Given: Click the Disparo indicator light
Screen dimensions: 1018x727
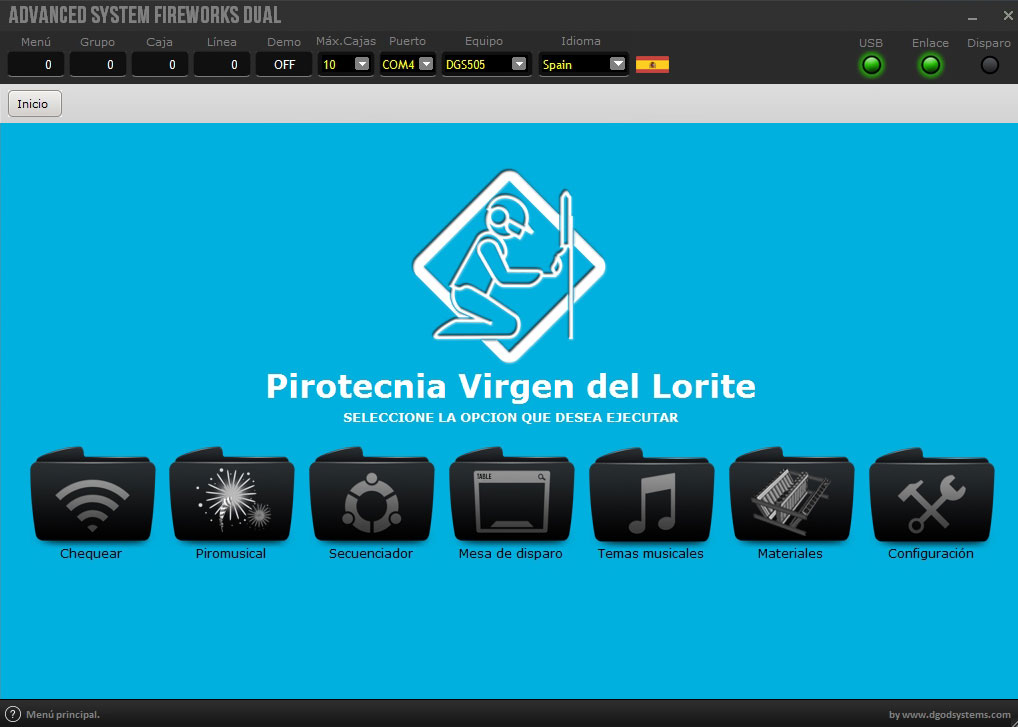Looking at the screenshot, I should coord(989,65).
